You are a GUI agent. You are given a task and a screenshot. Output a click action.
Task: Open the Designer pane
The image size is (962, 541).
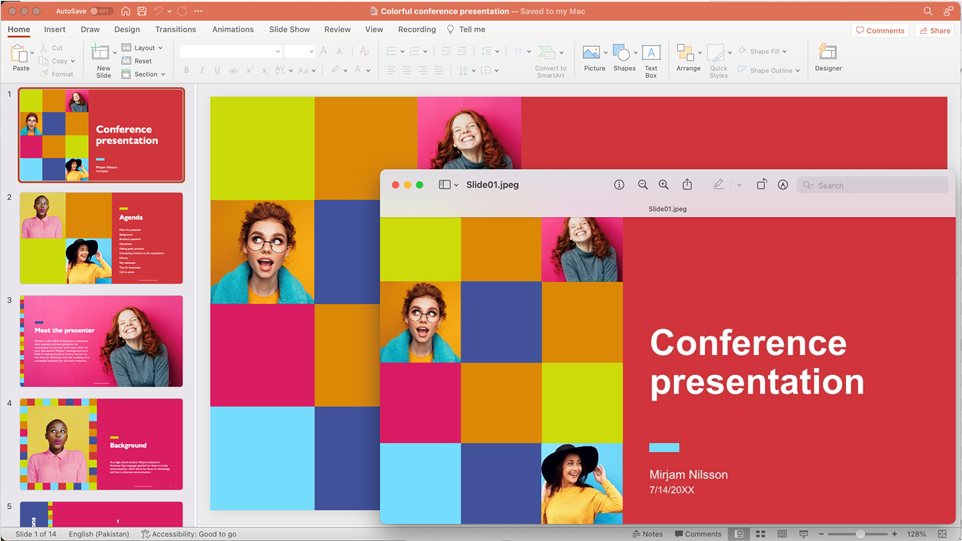(x=827, y=56)
